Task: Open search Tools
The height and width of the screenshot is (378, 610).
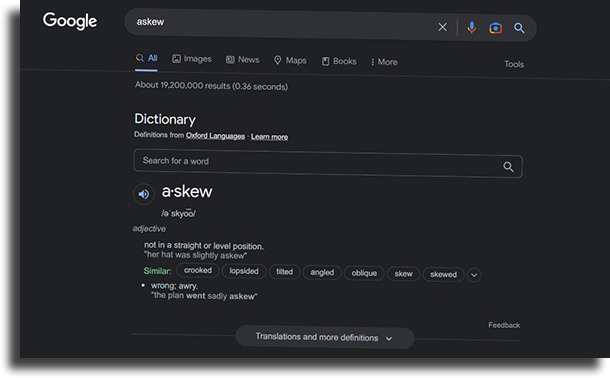Action: coord(514,64)
